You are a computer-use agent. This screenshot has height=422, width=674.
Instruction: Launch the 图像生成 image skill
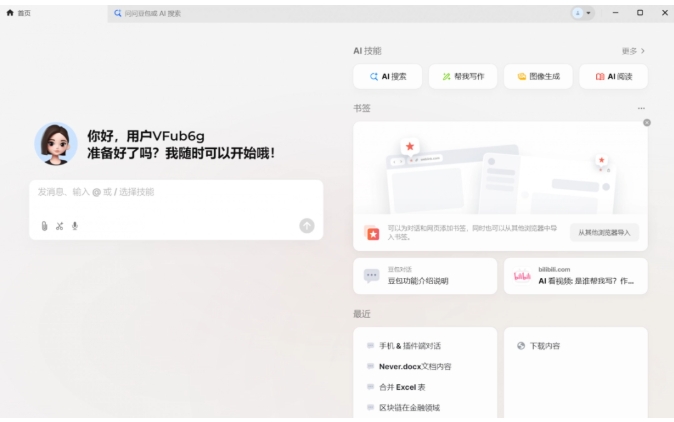[x=538, y=76]
